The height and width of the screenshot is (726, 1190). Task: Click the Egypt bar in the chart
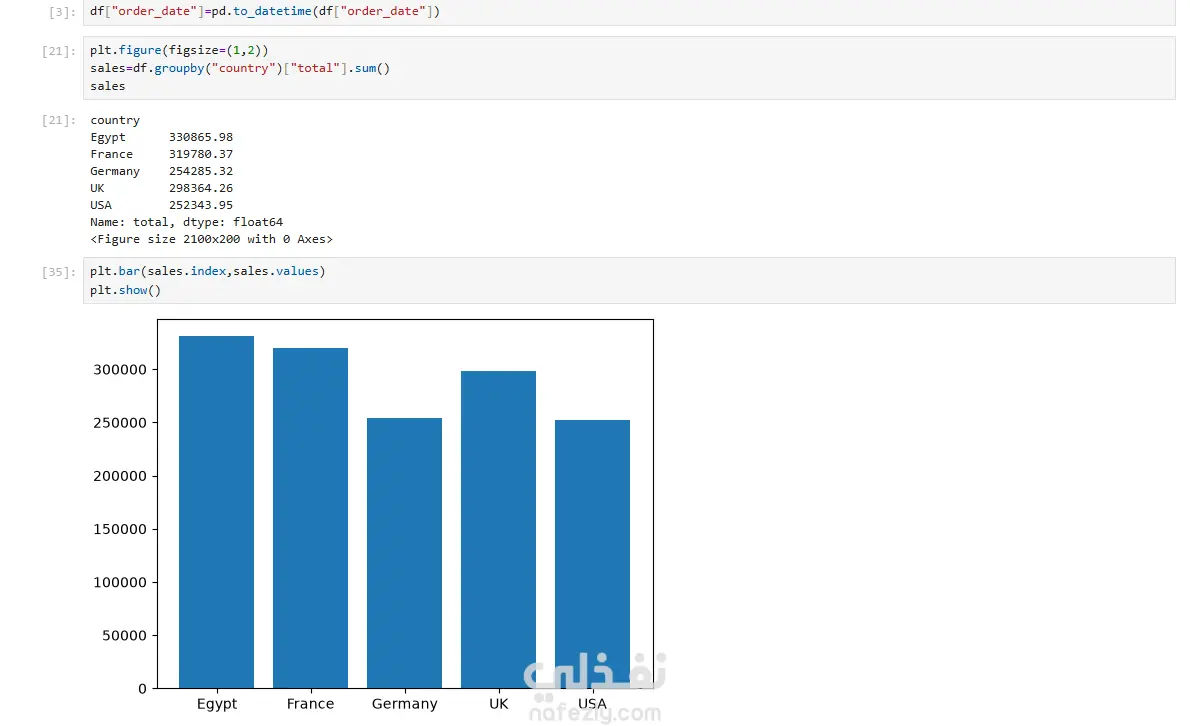[x=216, y=512]
